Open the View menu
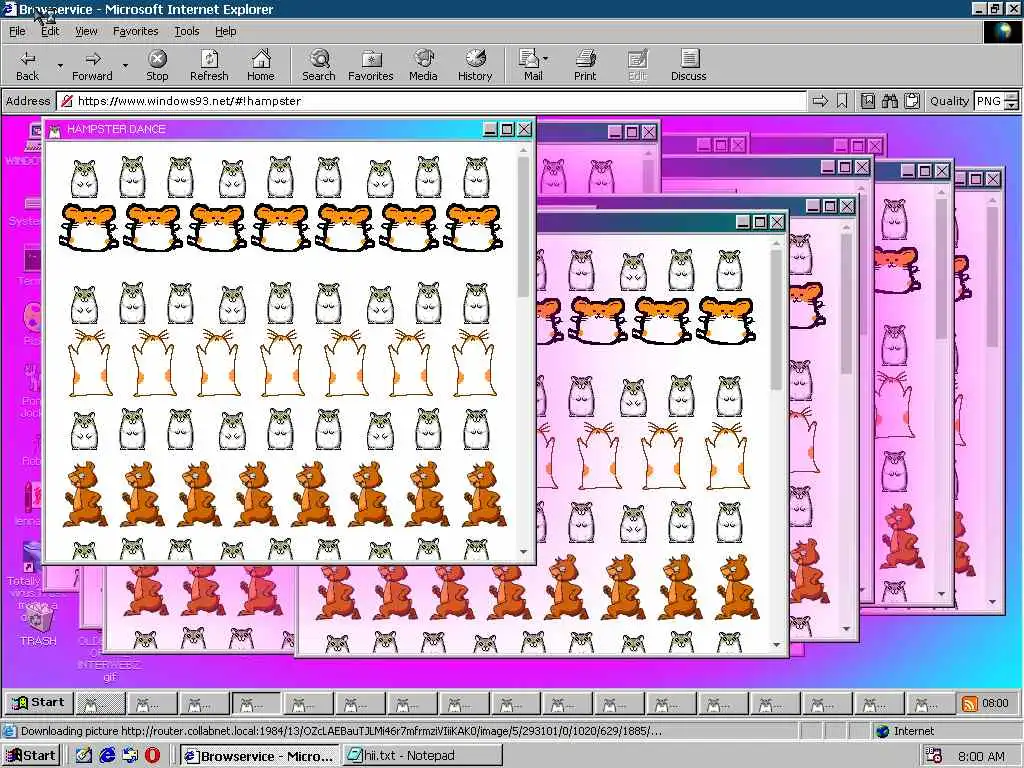This screenshot has width=1024, height=768. tap(86, 31)
